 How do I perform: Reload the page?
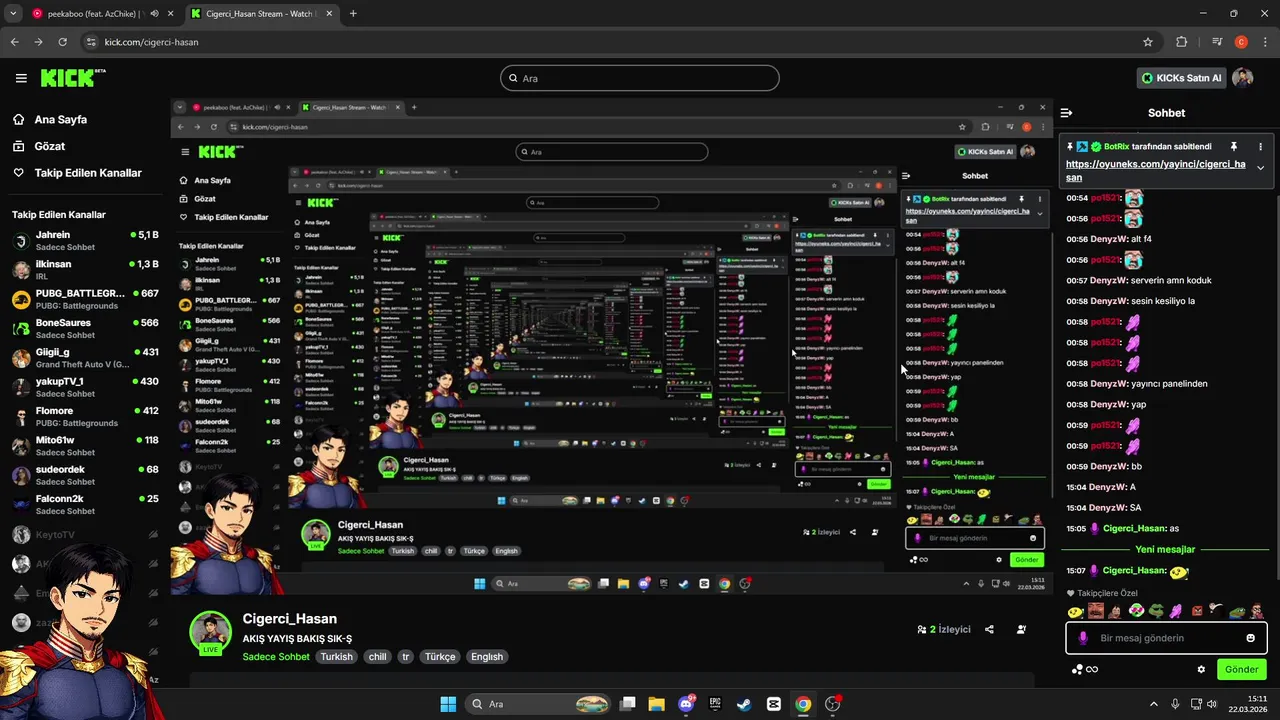(63, 42)
